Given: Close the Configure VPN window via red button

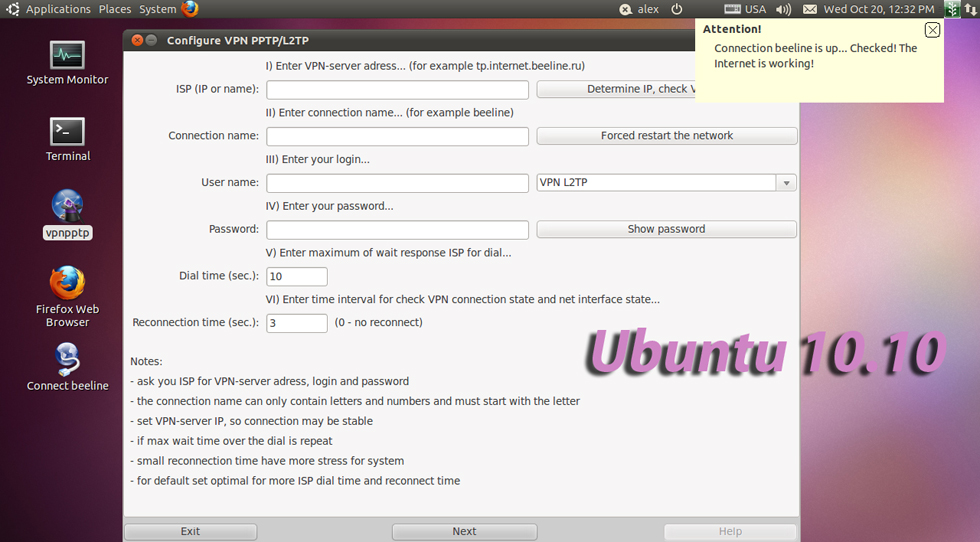Looking at the screenshot, I should tap(138, 40).
